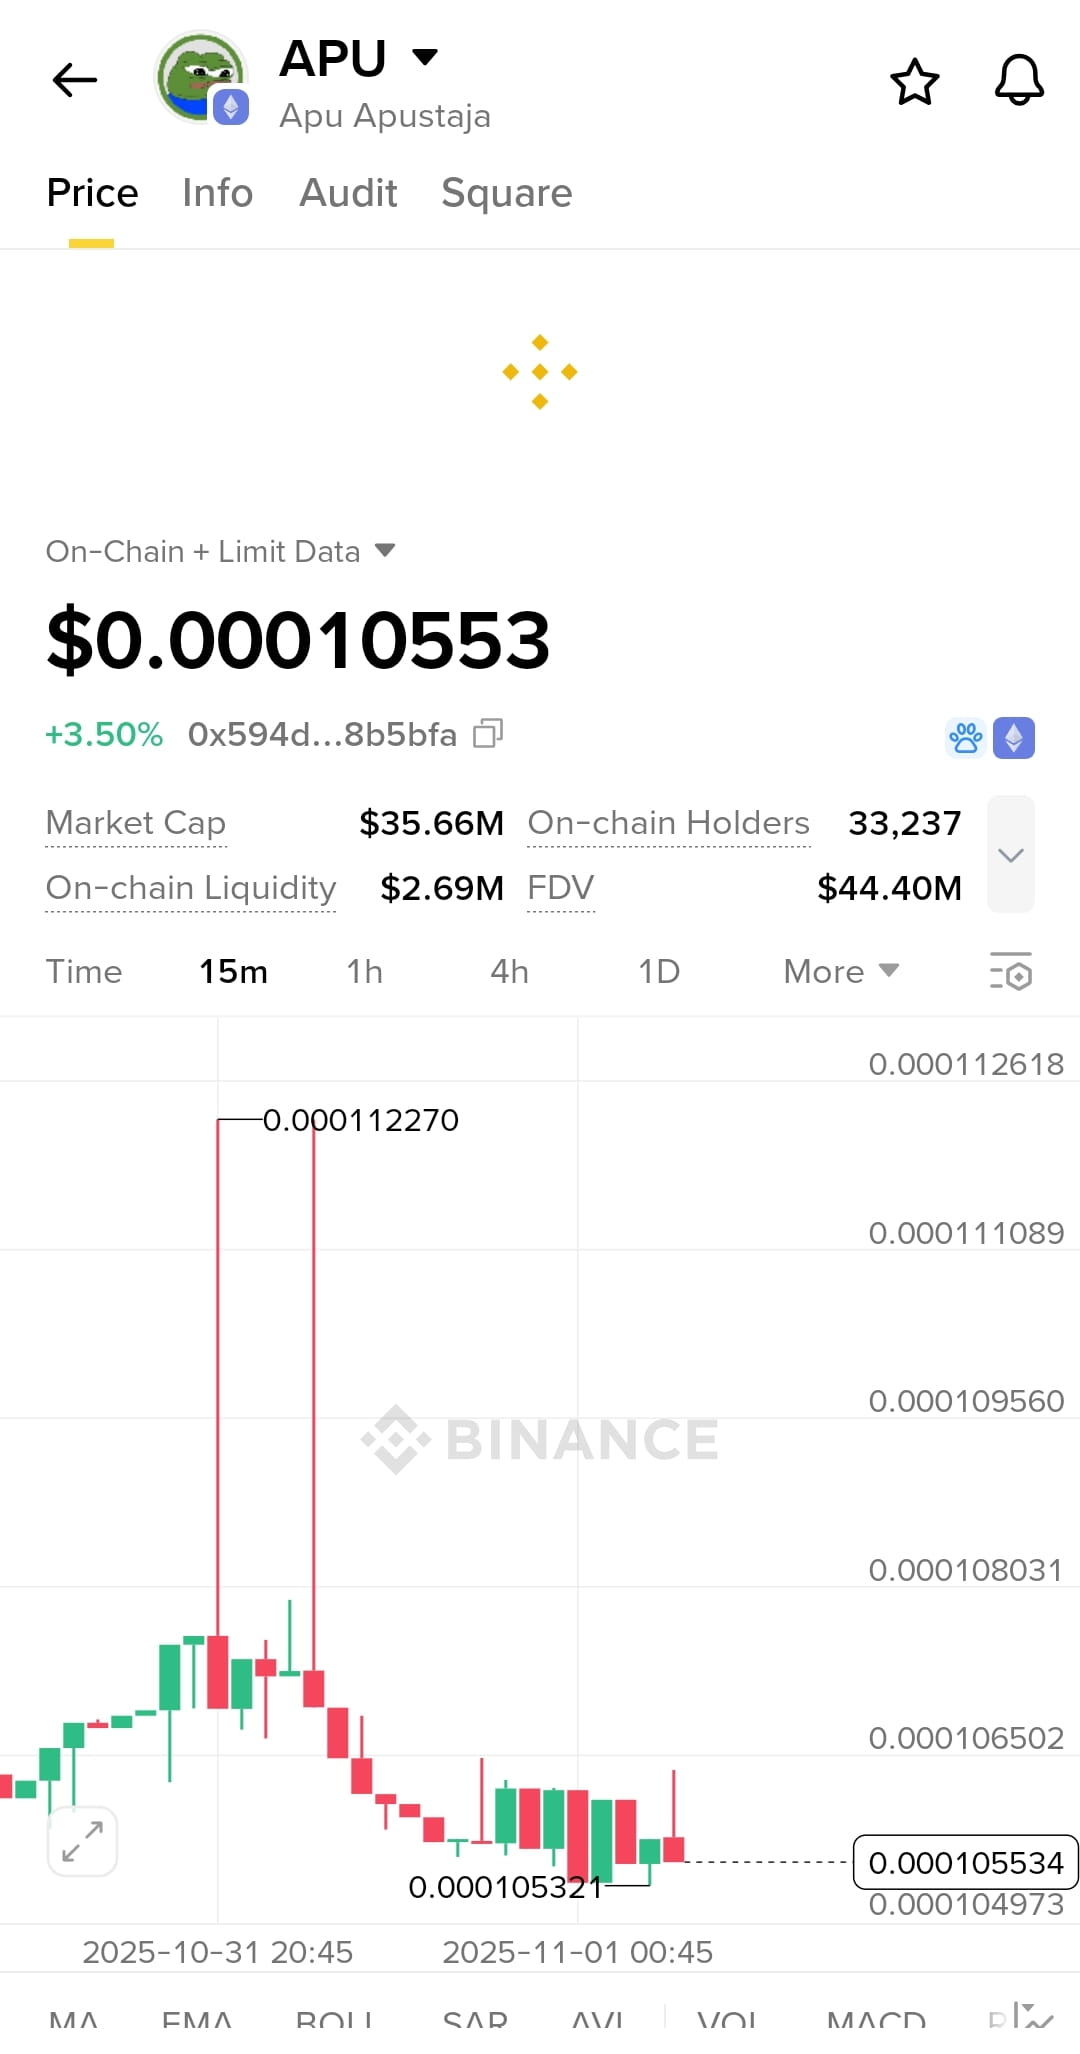
Task: Expand On-Chain + Limit Data dropdown
Action: pos(221,551)
